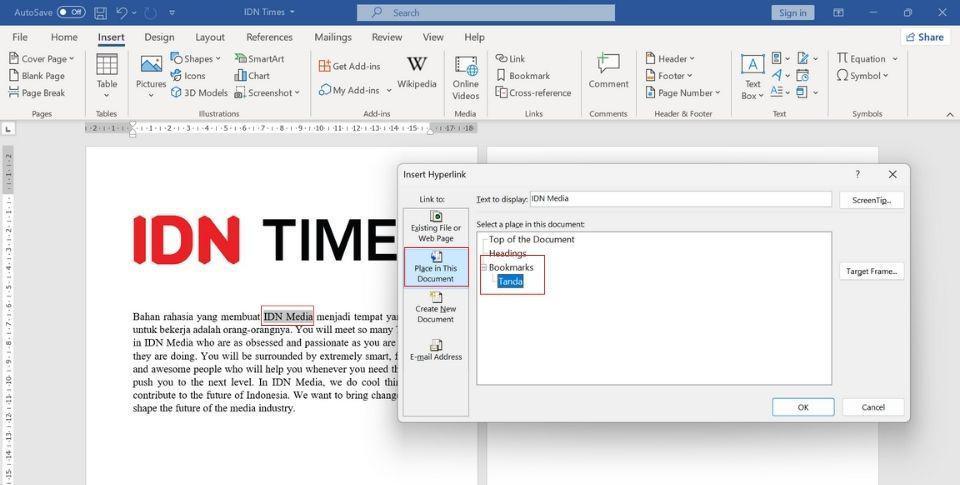The height and width of the screenshot is (485, 960).
Task: Click the Quick Parts icon
Action: coord(779,59)
